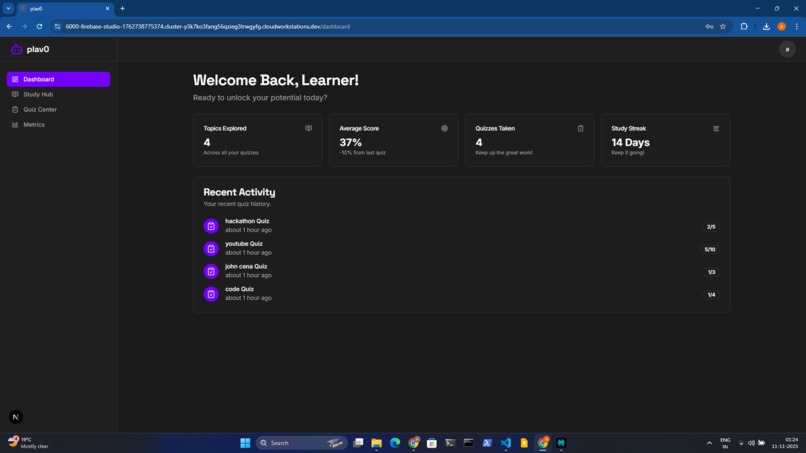The height and width of the screenshot is (453, 806).
Task: Select the john cena Quiz entry
Action: 462,271
